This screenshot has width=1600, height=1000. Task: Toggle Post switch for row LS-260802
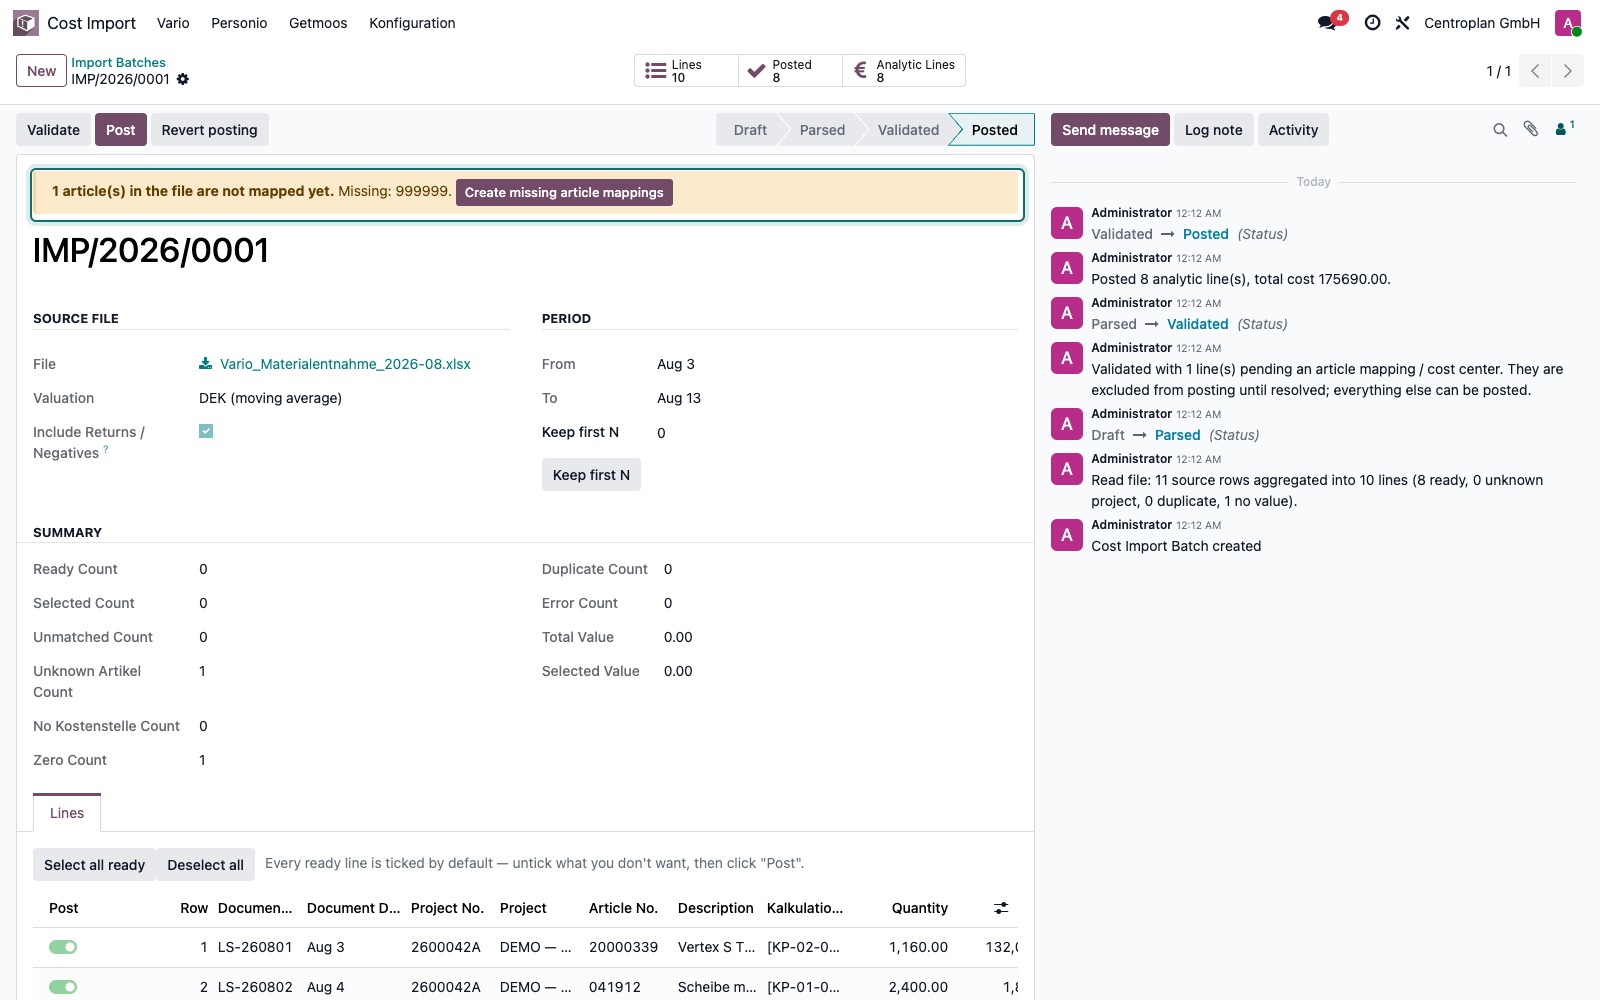click(x=63, y=987)
